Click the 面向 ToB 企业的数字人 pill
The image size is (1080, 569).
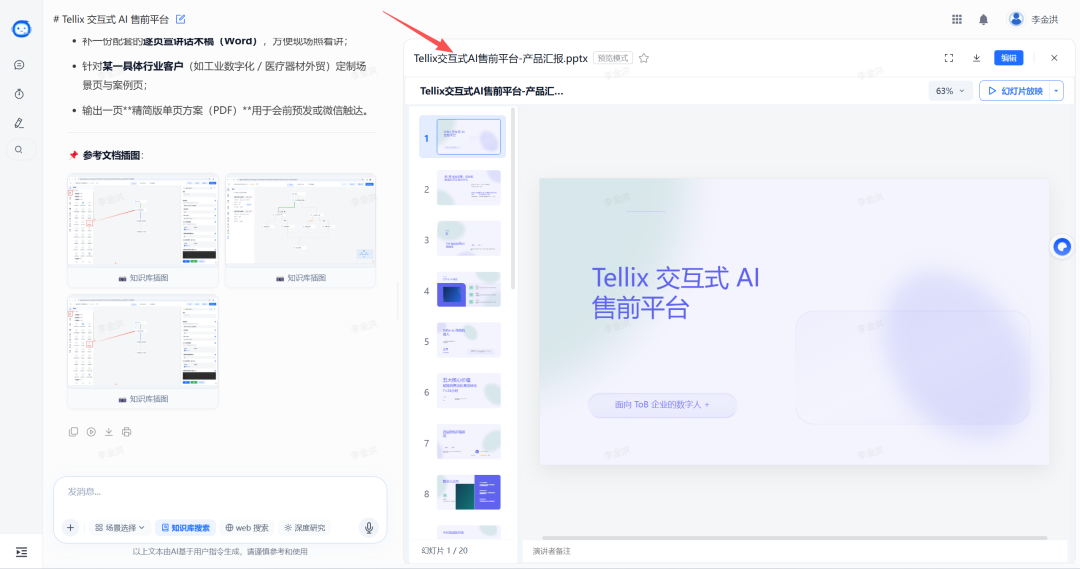click(x=662, y=404)
